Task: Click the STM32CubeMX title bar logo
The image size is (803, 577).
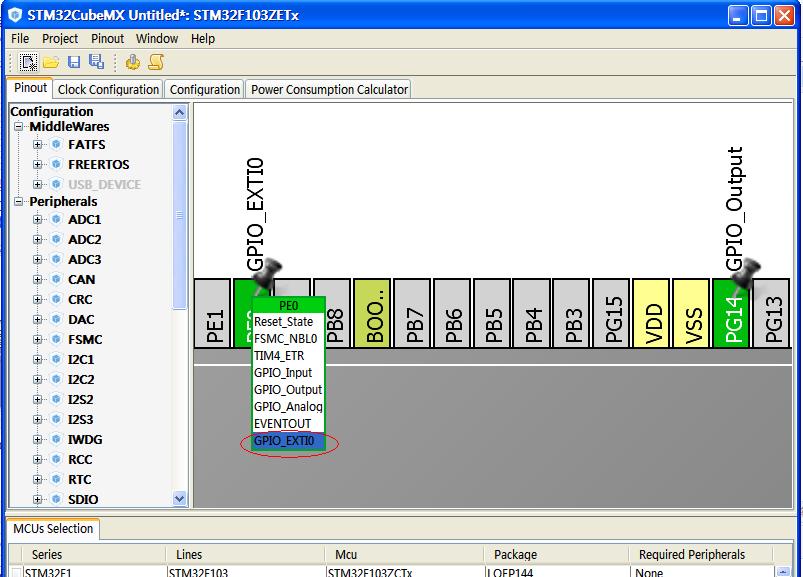Action: tap(14, 15)
